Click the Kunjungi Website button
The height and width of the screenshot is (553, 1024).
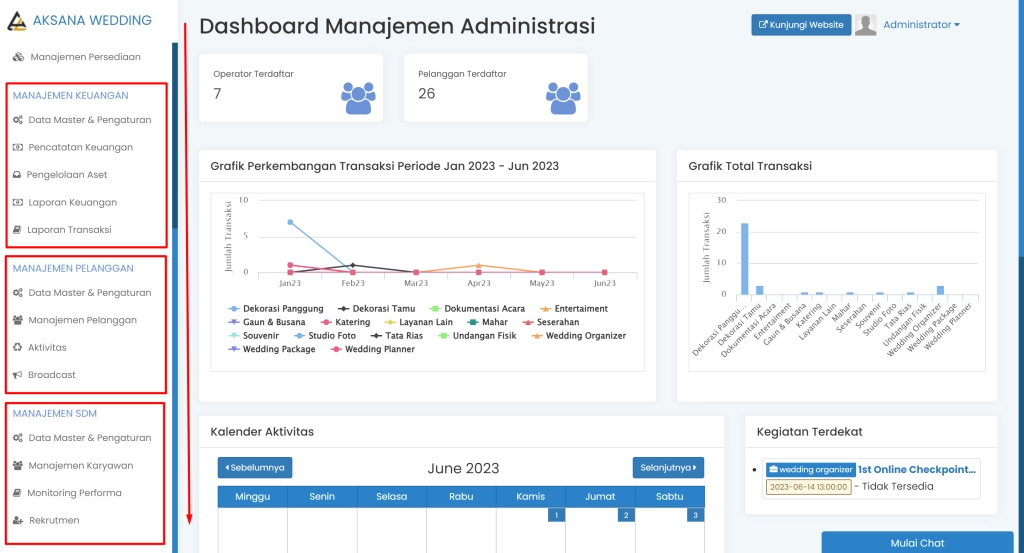(800, 25)
